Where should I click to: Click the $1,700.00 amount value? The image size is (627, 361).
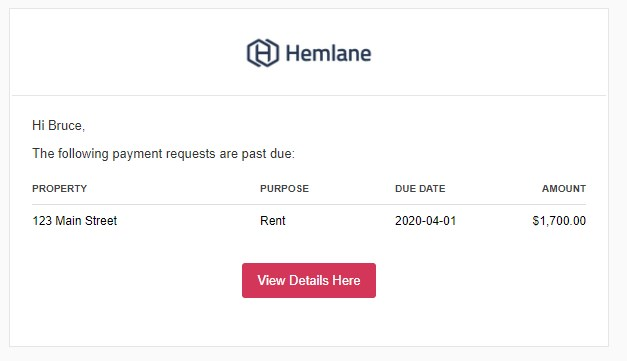pos(559,221)
